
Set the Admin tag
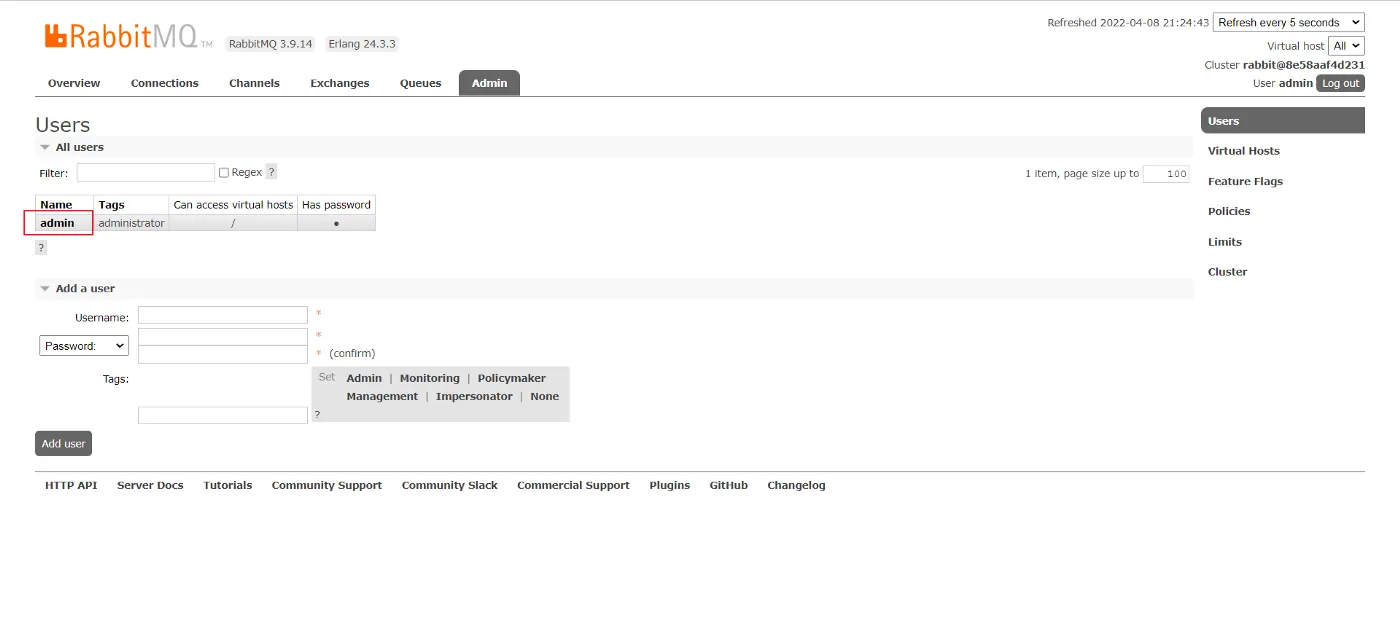tap(364, 378)
